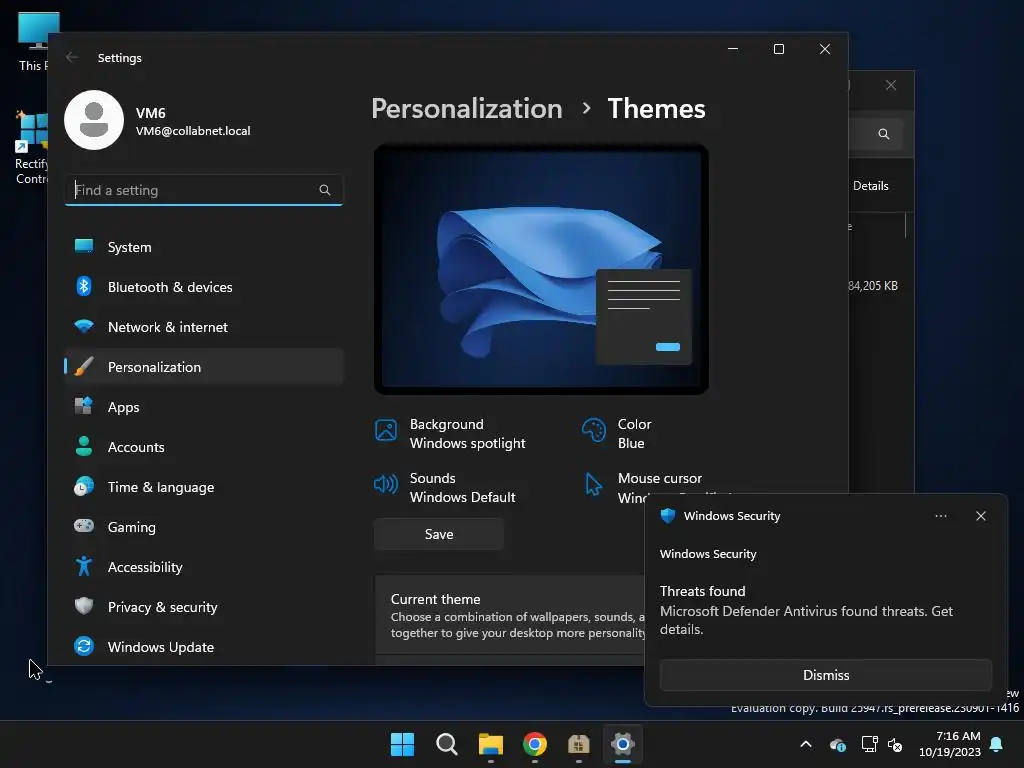Click the muted volume tray icon
1024x768 pixels.
pyautogui.click(x=895, y=744)
